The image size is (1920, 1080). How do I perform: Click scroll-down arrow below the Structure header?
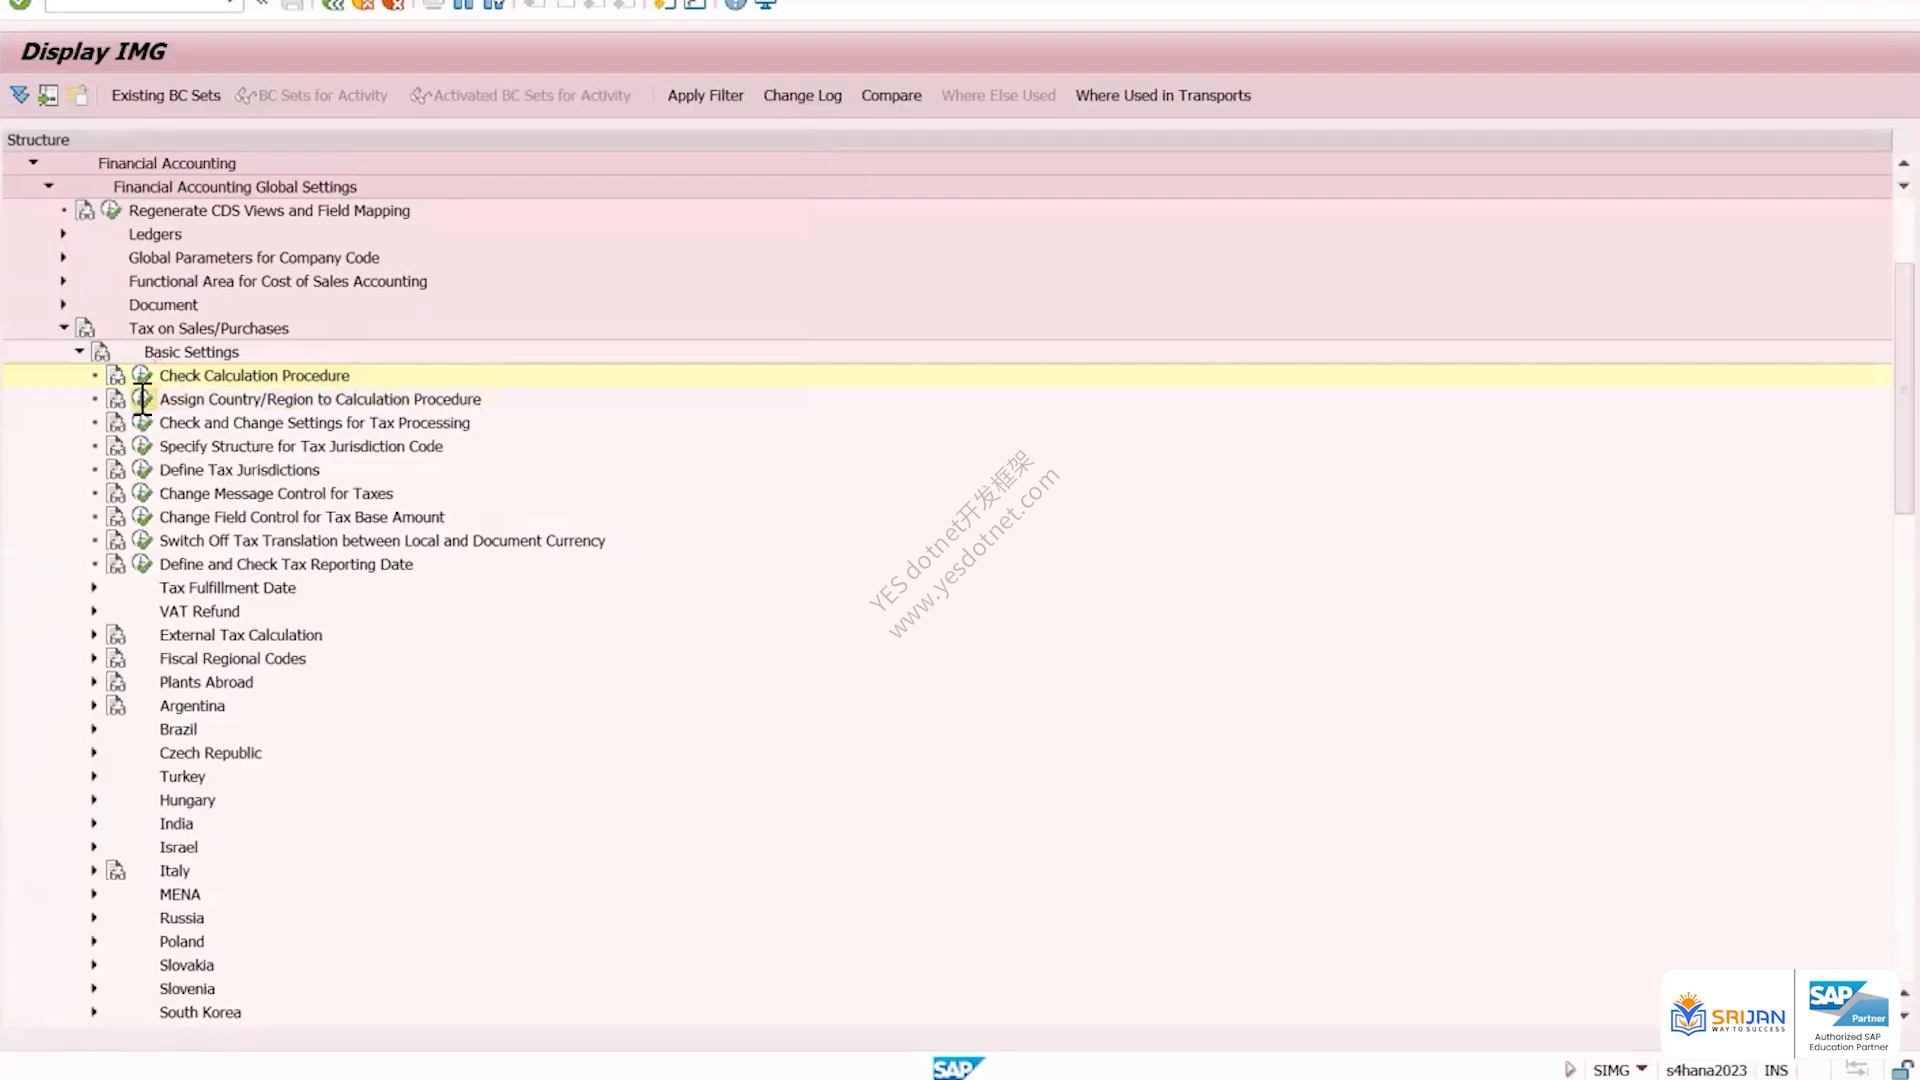(x=1904, y=186)
